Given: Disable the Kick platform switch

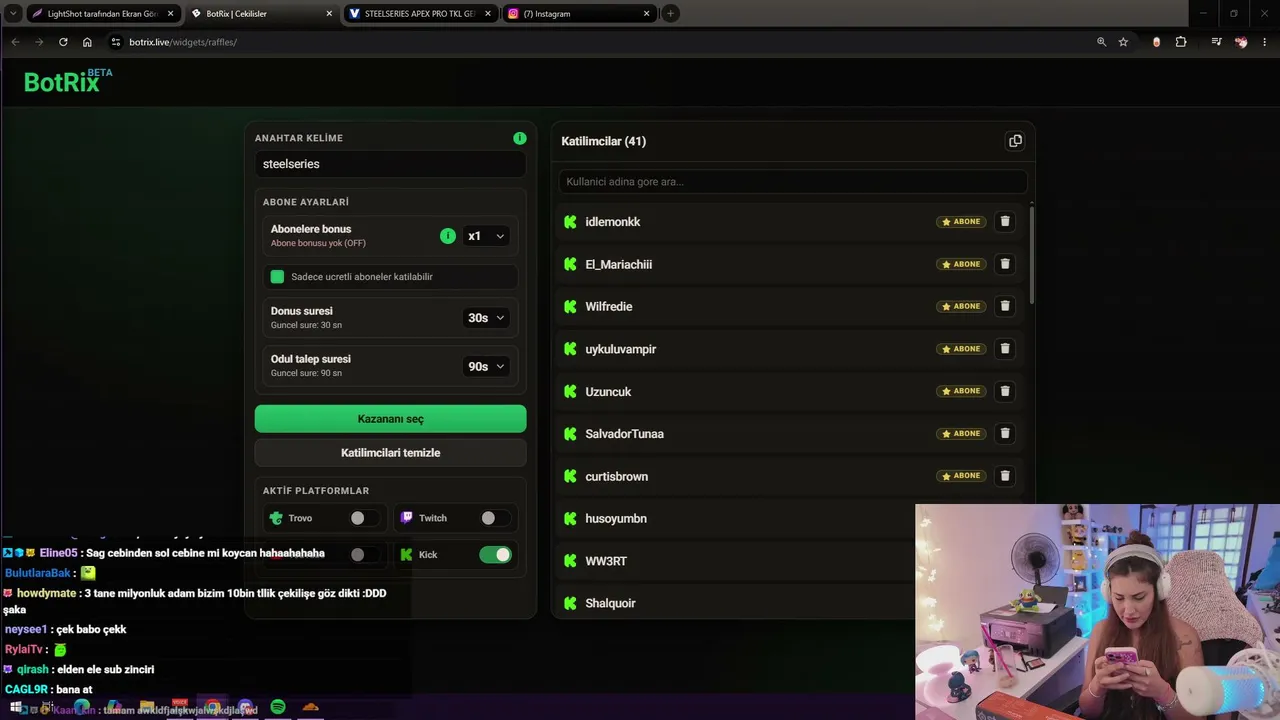Looking at the screenshot, I should (495, 554).
